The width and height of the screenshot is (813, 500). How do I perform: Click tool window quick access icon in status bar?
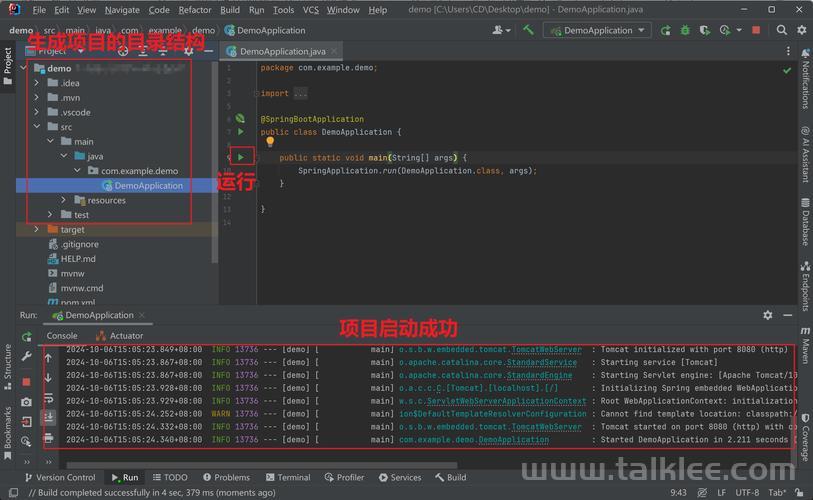pos(13,492)
